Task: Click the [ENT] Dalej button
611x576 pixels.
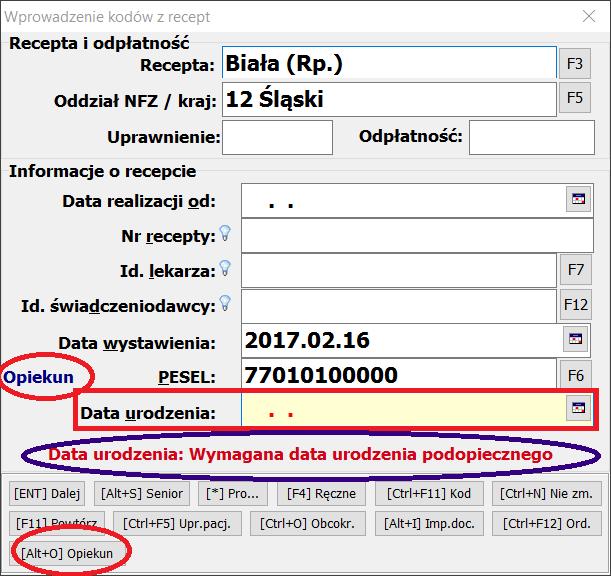Action: (x=47, y=494)
